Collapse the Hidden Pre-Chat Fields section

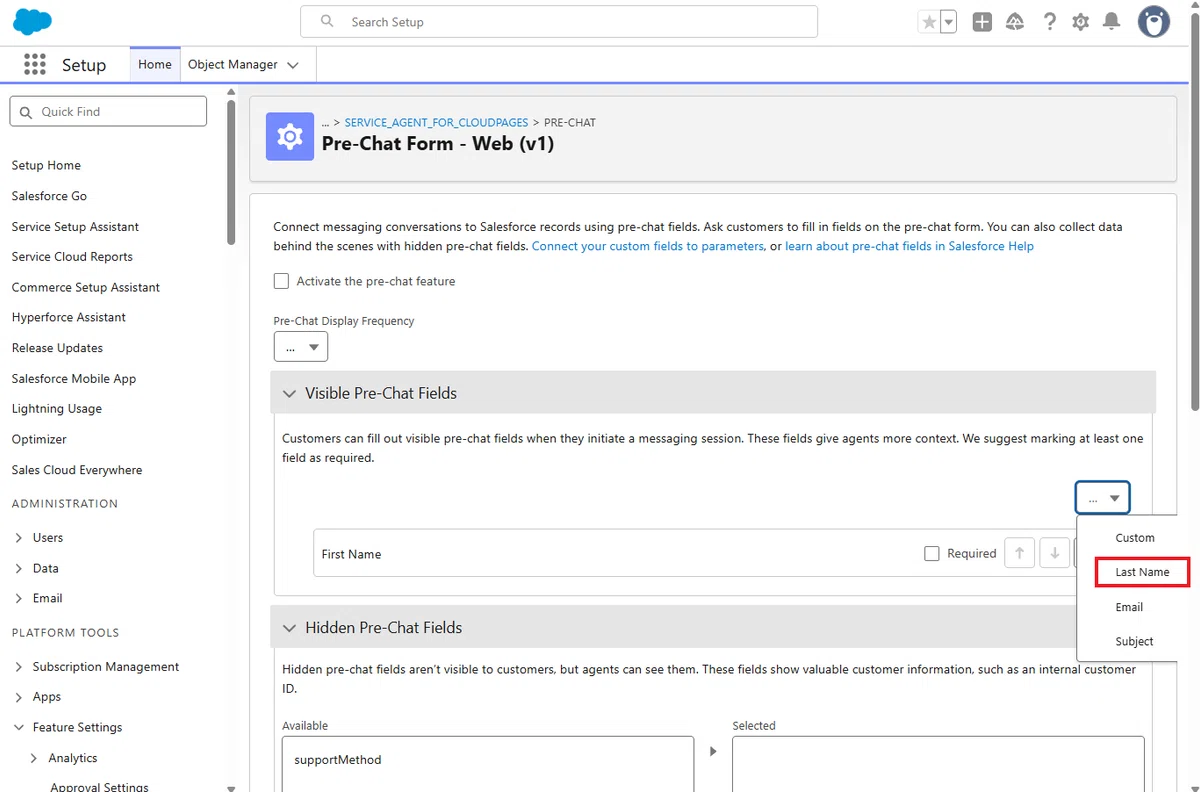coord(289,628)
